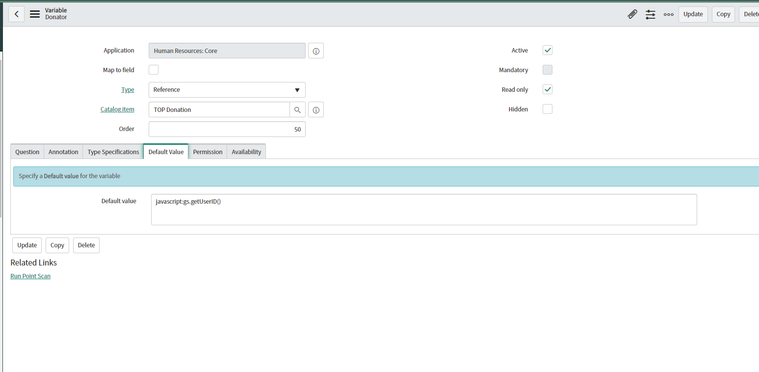This screenshot has width=759, height=372.
Task: Go back using the header back arrow
Action: click(16, 14)
